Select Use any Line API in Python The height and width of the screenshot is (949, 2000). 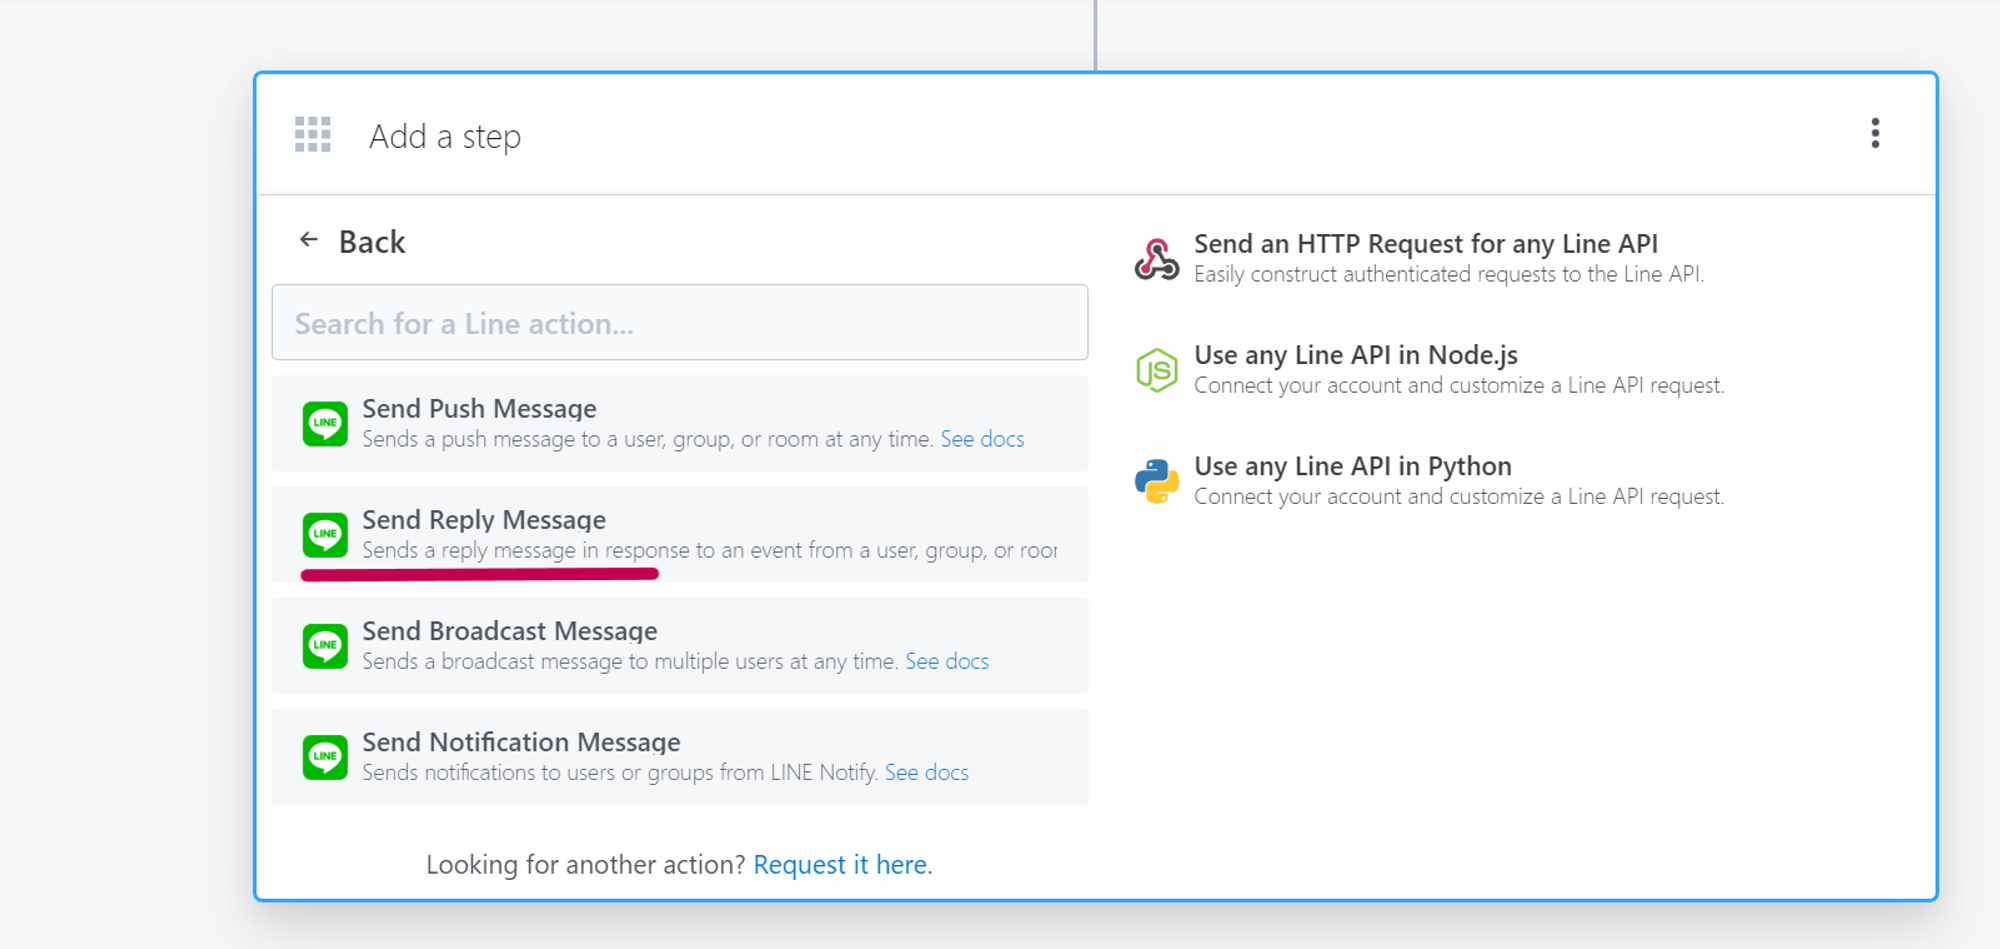click(x=1353, y=466)
